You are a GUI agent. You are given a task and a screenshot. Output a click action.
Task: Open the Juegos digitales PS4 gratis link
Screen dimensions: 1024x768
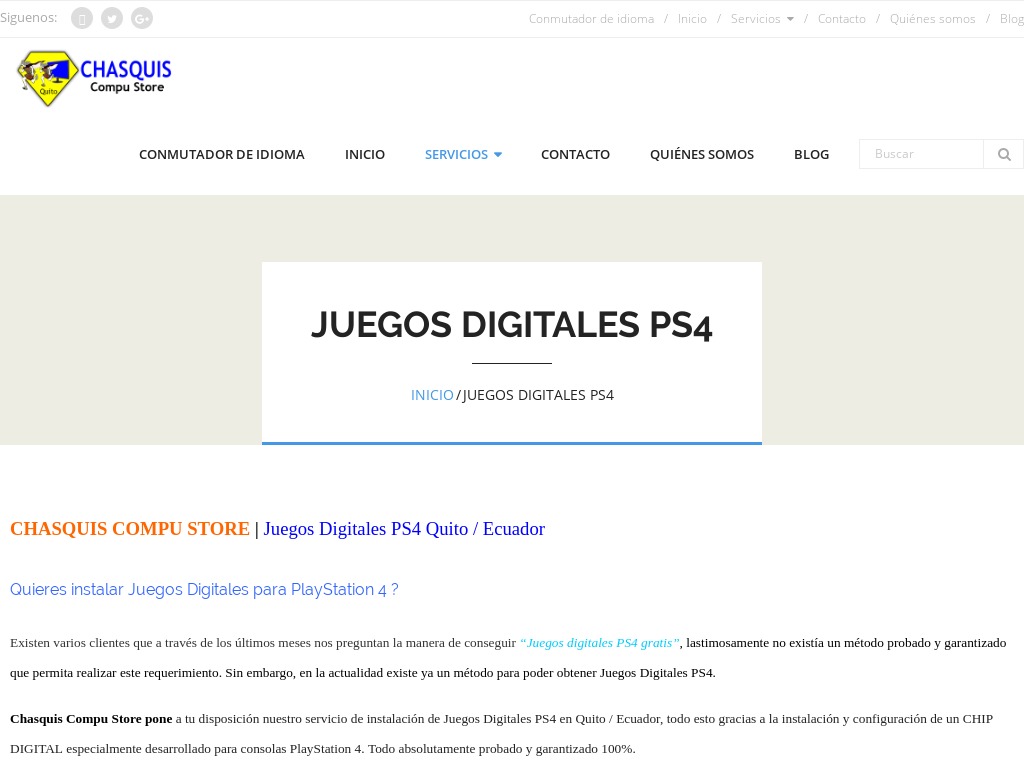599,643
